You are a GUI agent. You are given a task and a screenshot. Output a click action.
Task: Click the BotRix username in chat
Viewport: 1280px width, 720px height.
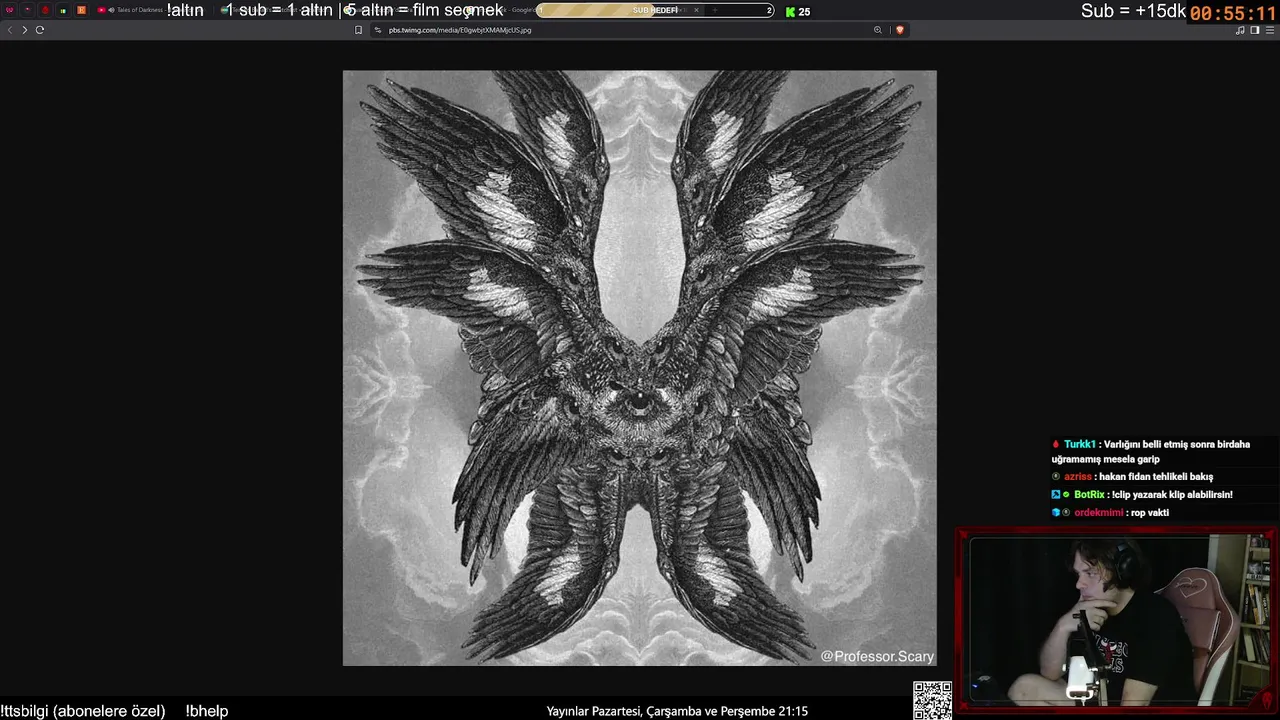pos(1089,495)
